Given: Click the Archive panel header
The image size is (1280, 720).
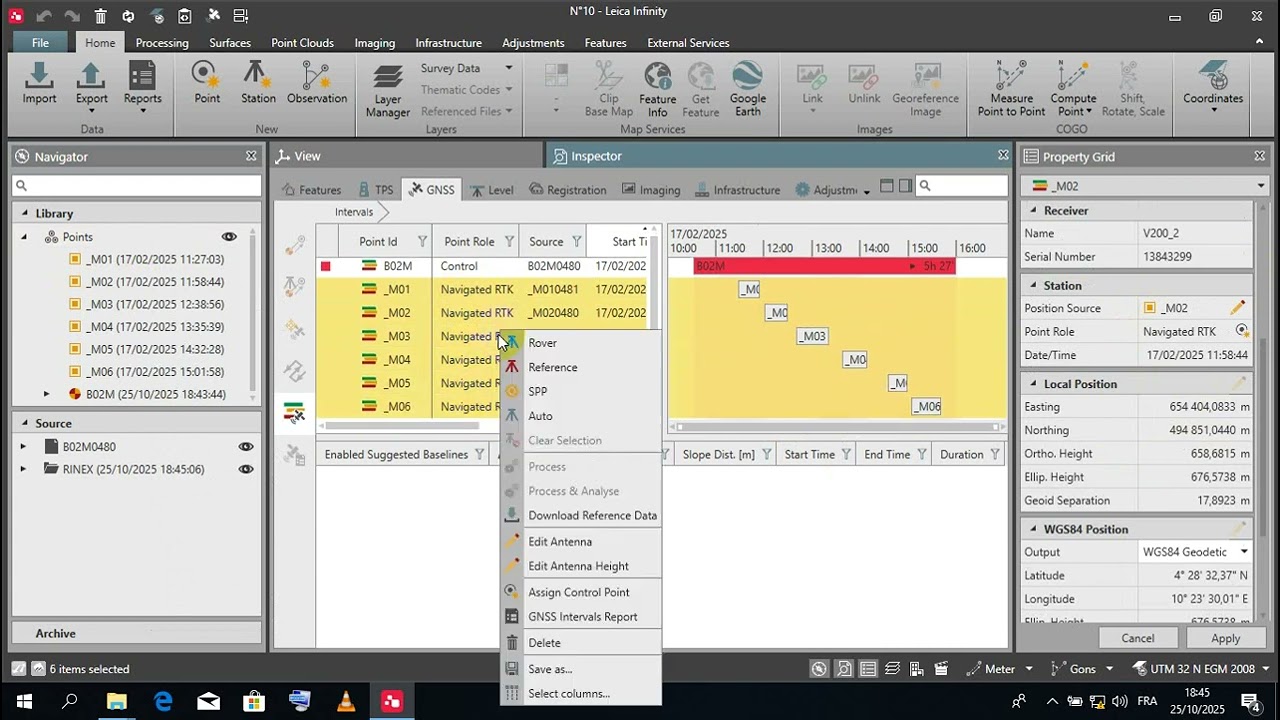Looking at the screenshot, I should [x=137, y=633].
